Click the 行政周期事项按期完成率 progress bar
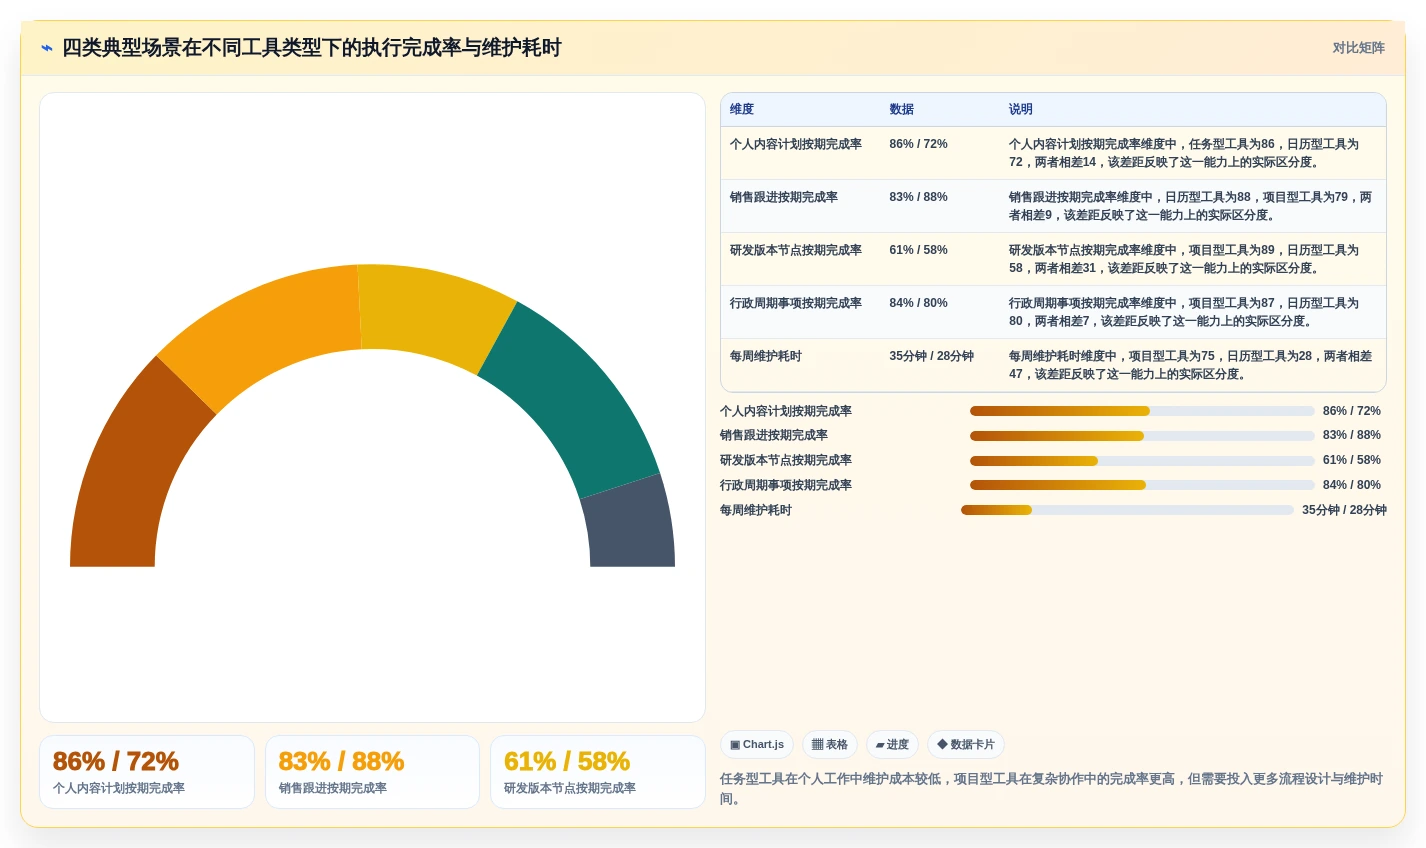 pyautogui.click(x=1142, y=485)
